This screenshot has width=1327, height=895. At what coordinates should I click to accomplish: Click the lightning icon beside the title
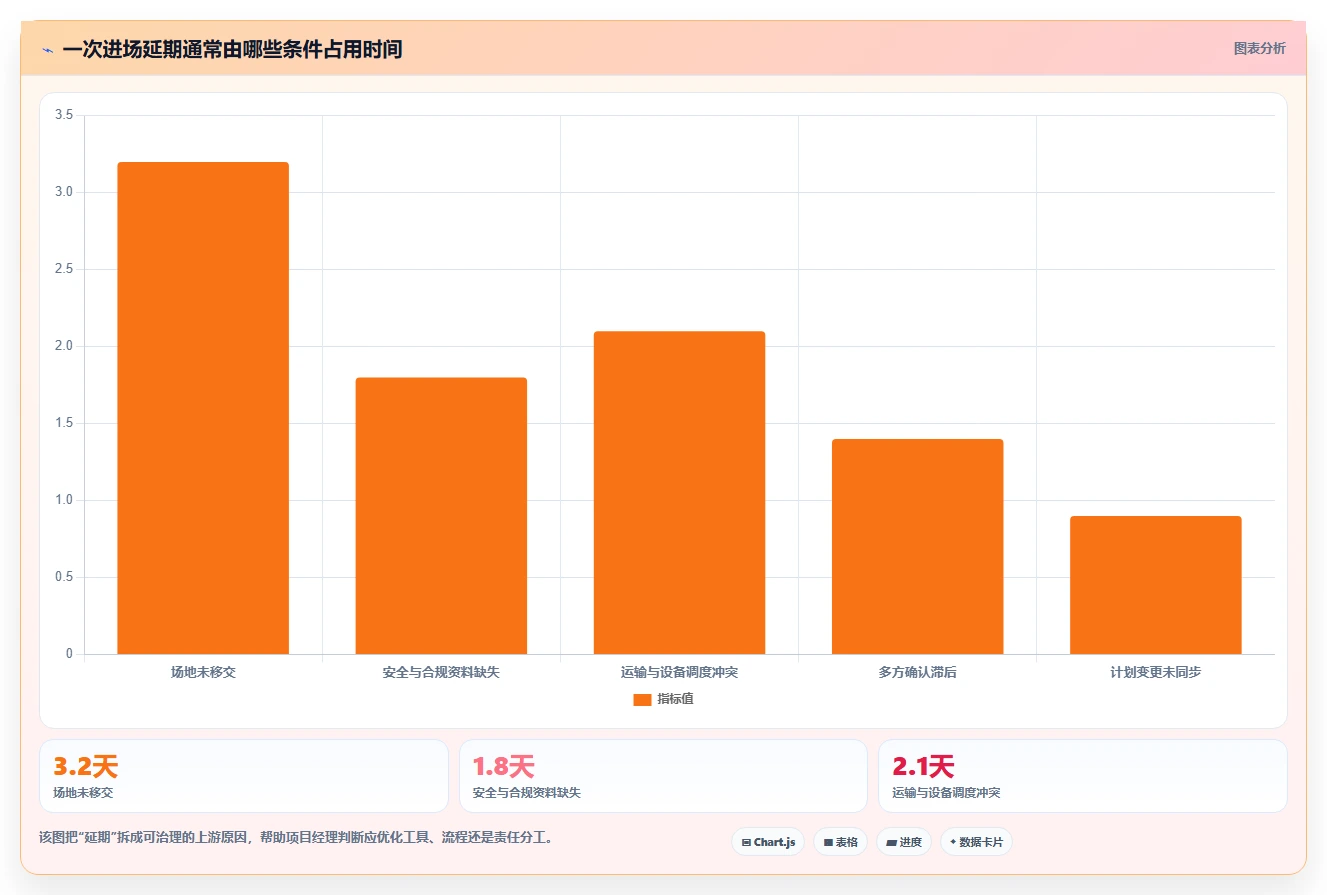click(x=47, y=50)
